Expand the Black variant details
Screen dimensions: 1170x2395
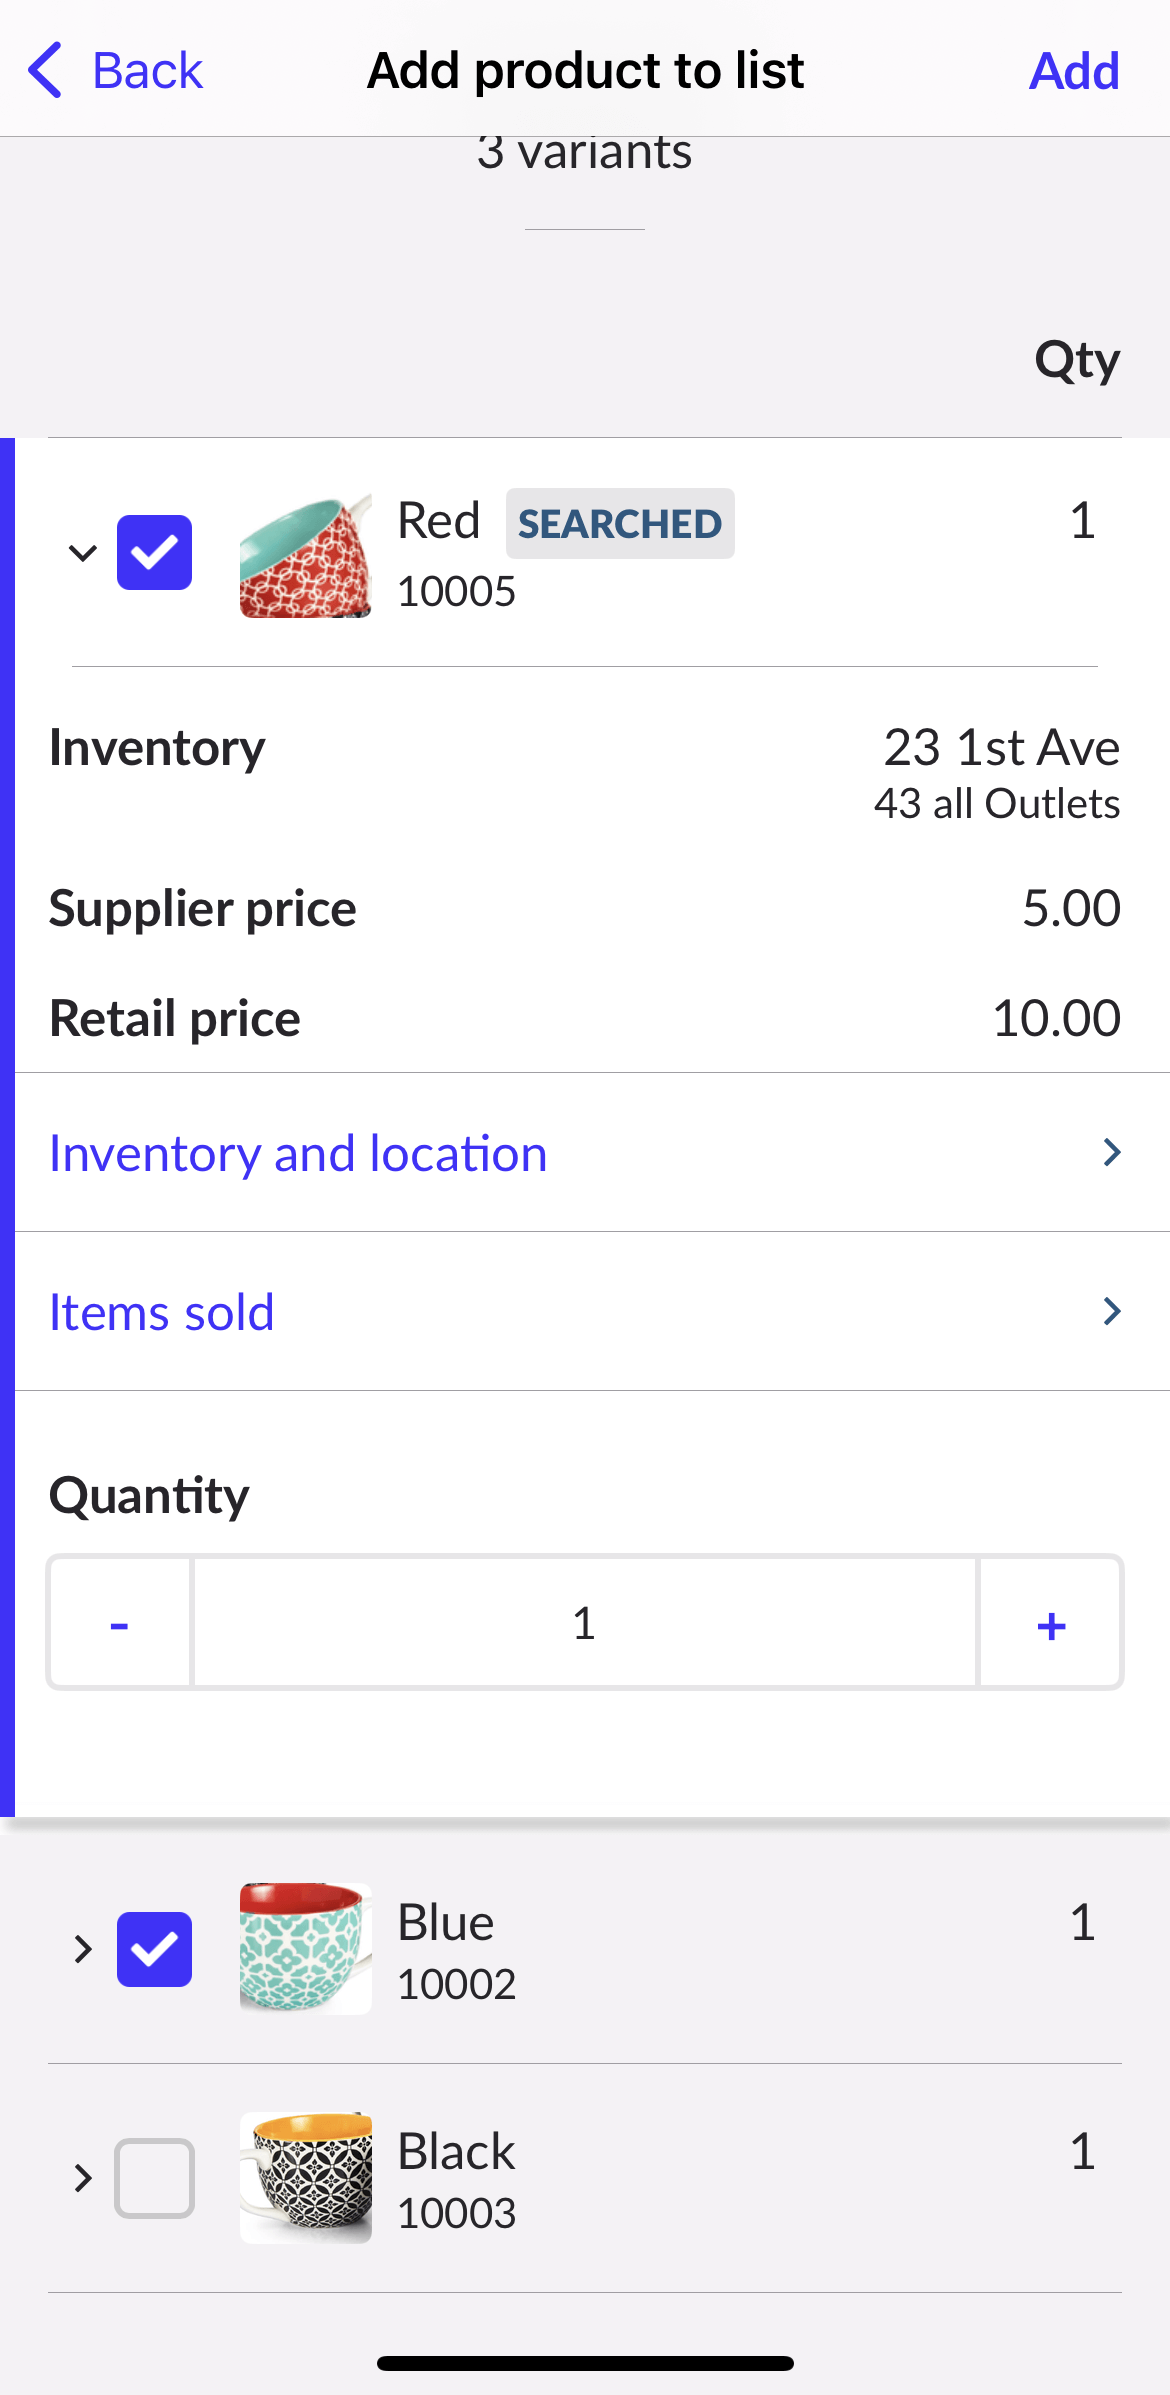pyautogui.click(x=83, y=2178)
